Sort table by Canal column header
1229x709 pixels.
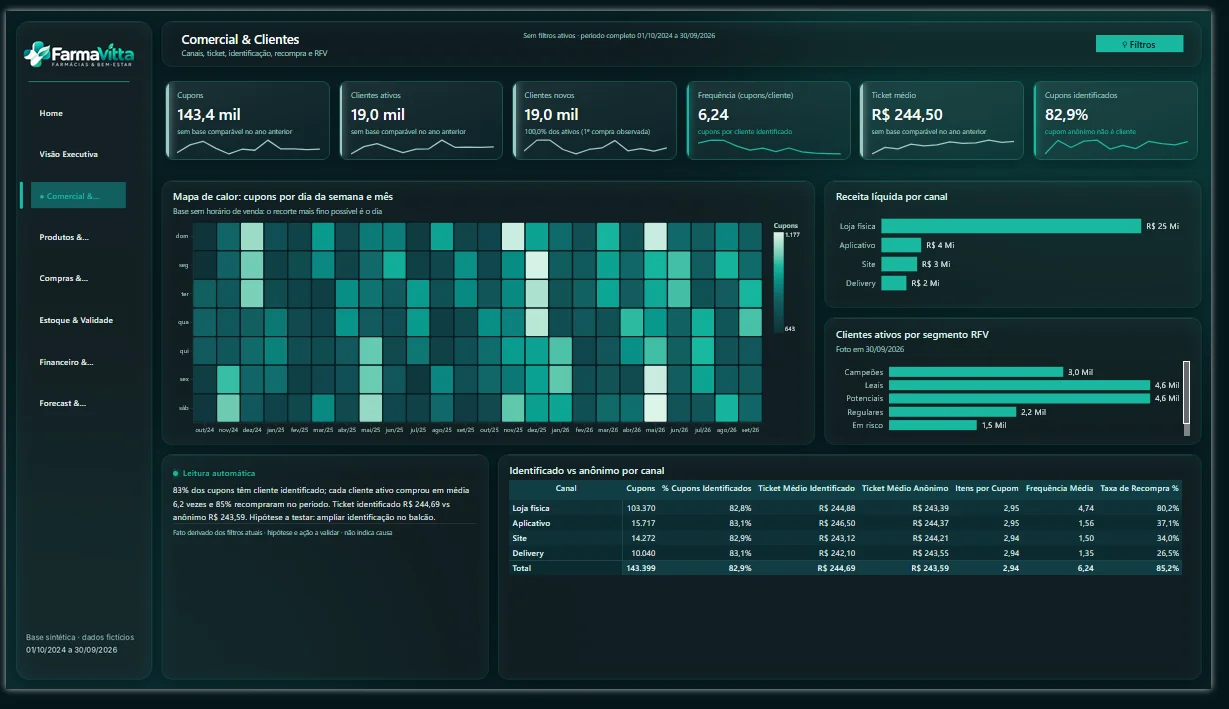[x=566, y=488]
